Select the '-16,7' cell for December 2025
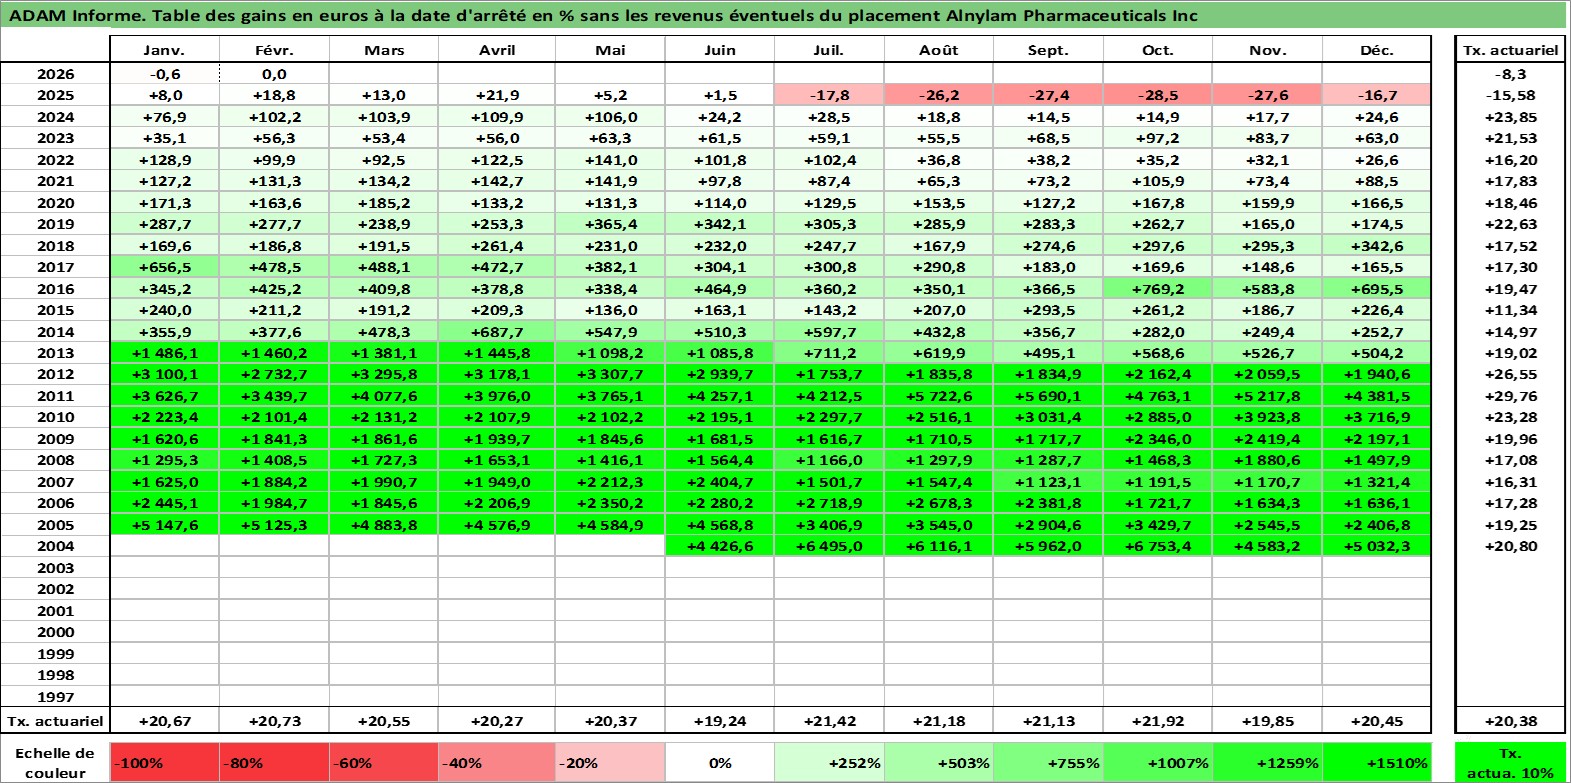This screenshot has width=1571, height=783. pyautogui.click(x=1377, y=95)
